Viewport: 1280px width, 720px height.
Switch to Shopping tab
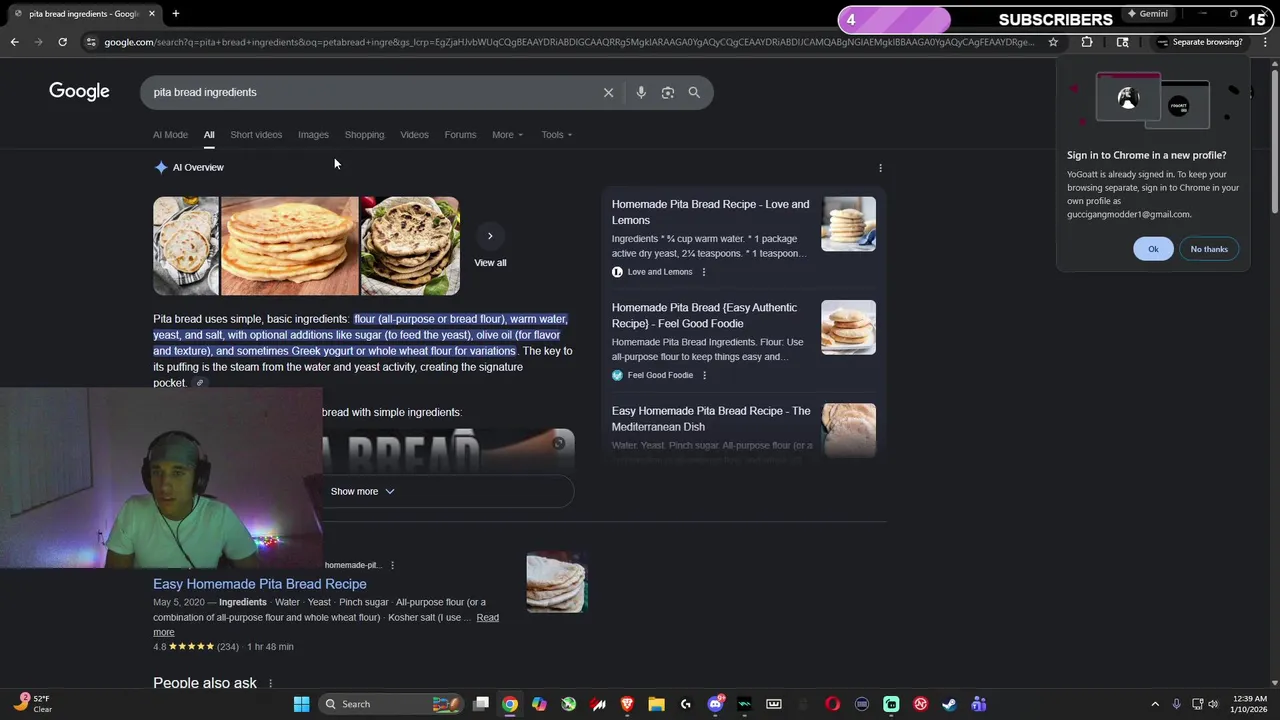pyautogui.click(x=364, y=135)
